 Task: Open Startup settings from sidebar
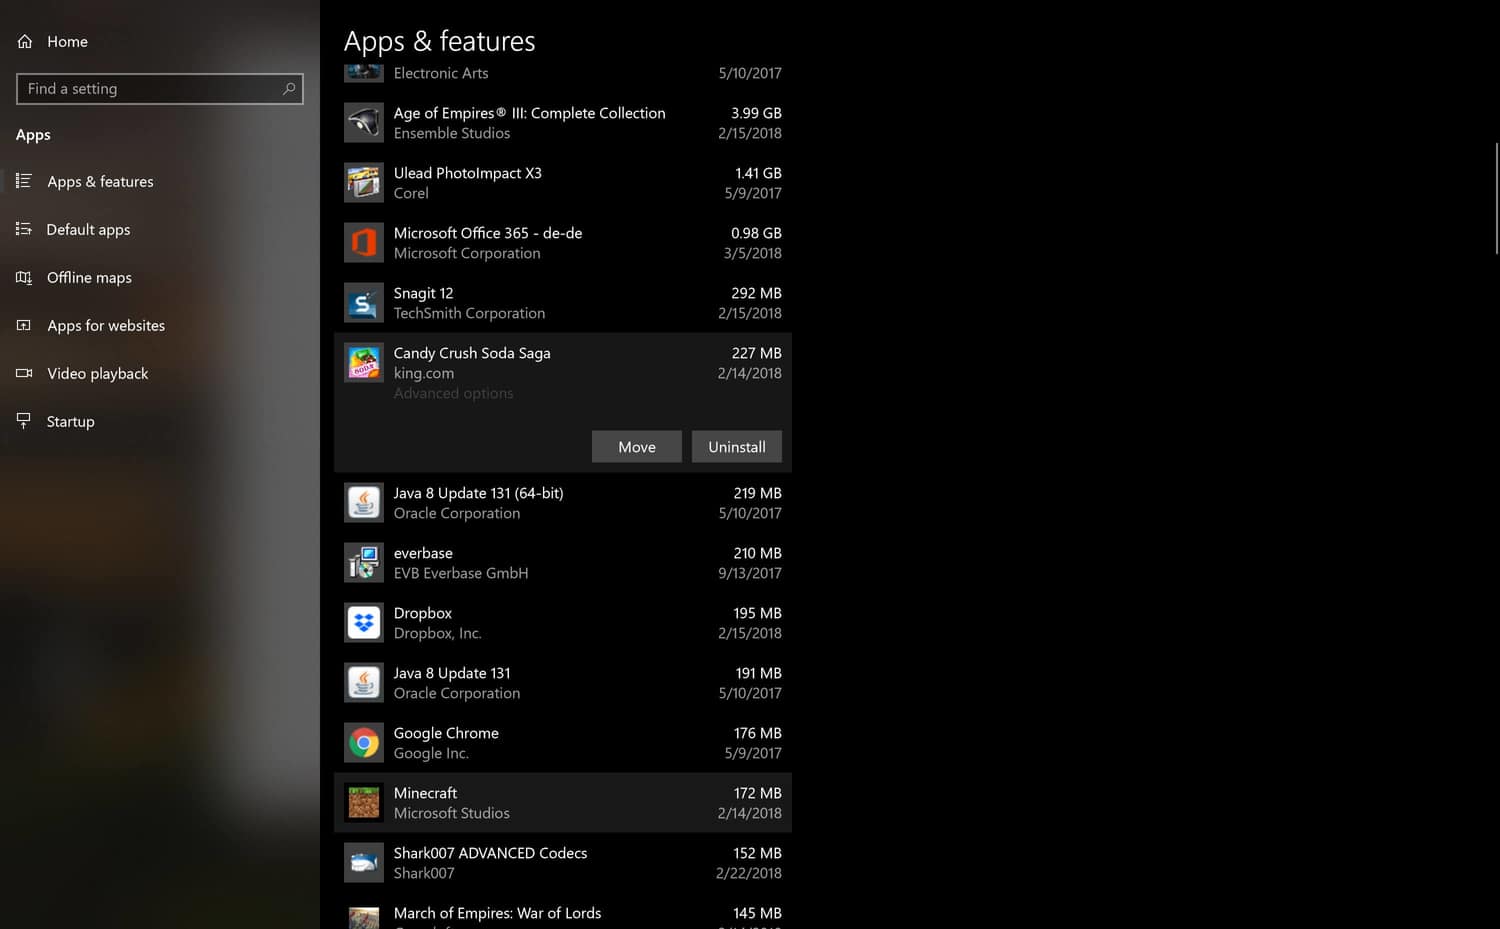point(70,421)
